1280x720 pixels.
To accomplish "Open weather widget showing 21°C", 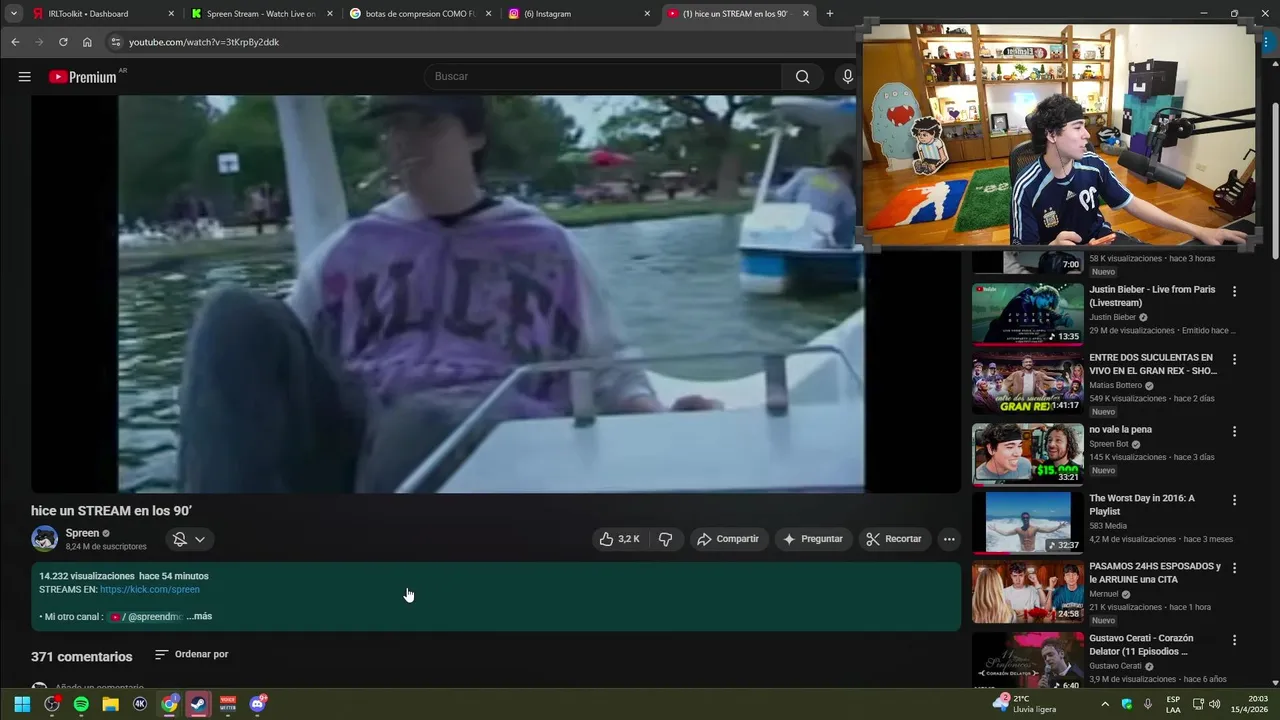I will pos(1024,704).
